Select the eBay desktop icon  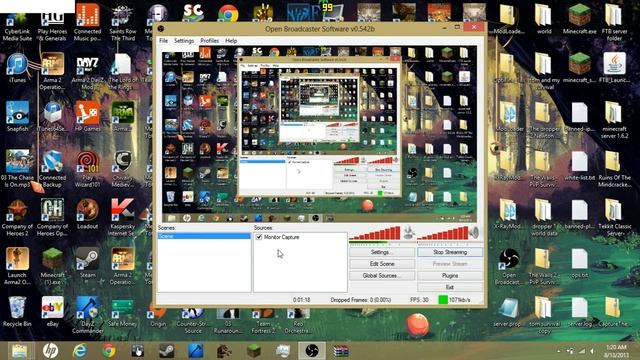coord(52,311)
